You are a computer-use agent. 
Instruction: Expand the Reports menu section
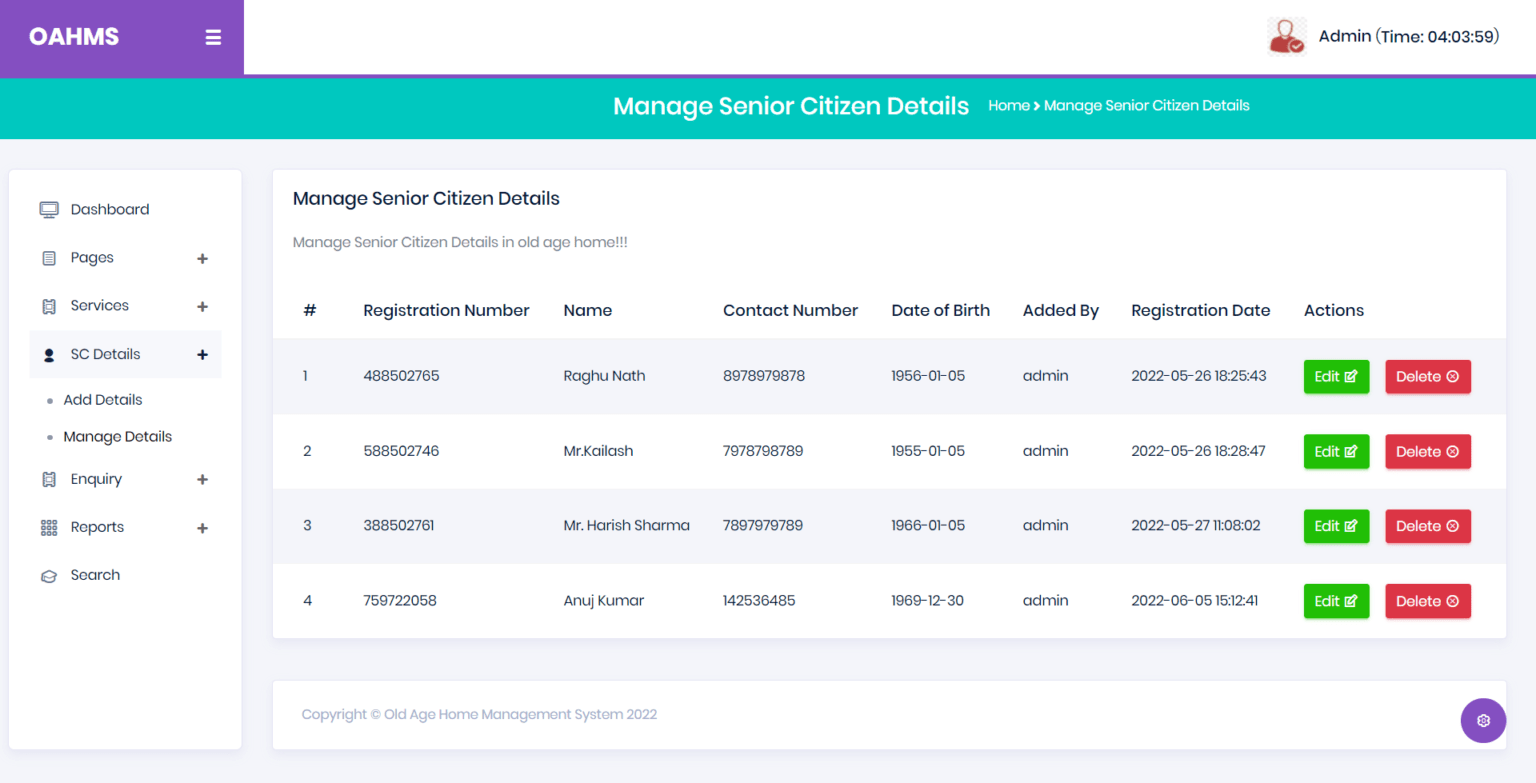point(202,527)
